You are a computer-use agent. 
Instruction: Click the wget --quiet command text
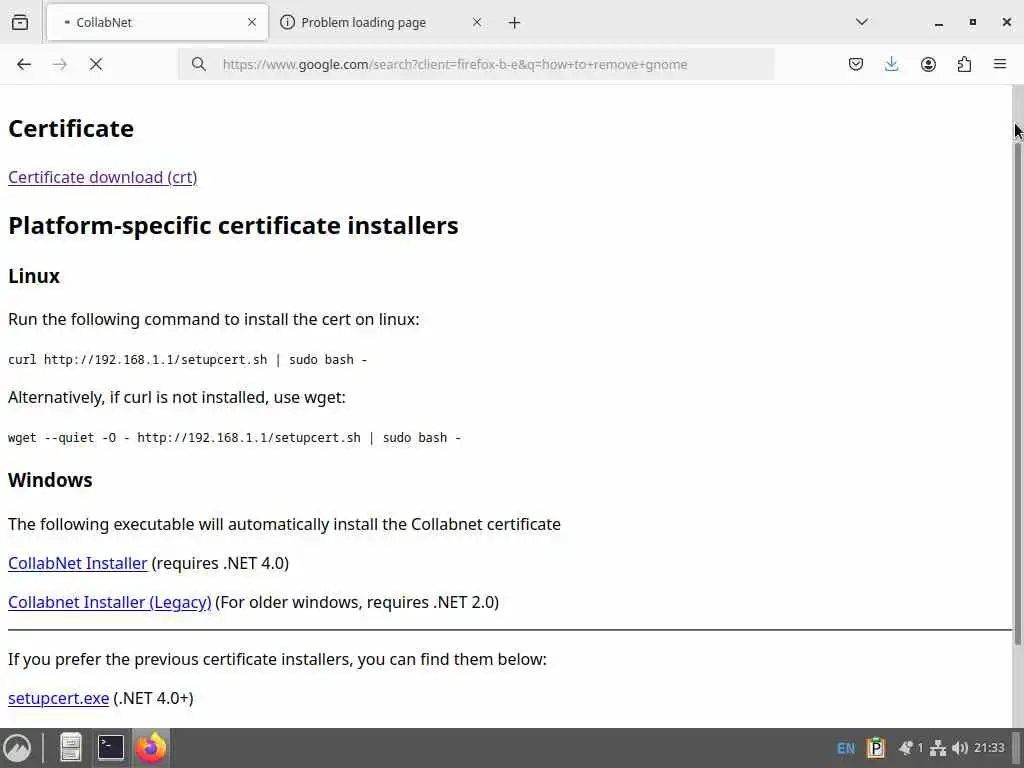[234, 438]
